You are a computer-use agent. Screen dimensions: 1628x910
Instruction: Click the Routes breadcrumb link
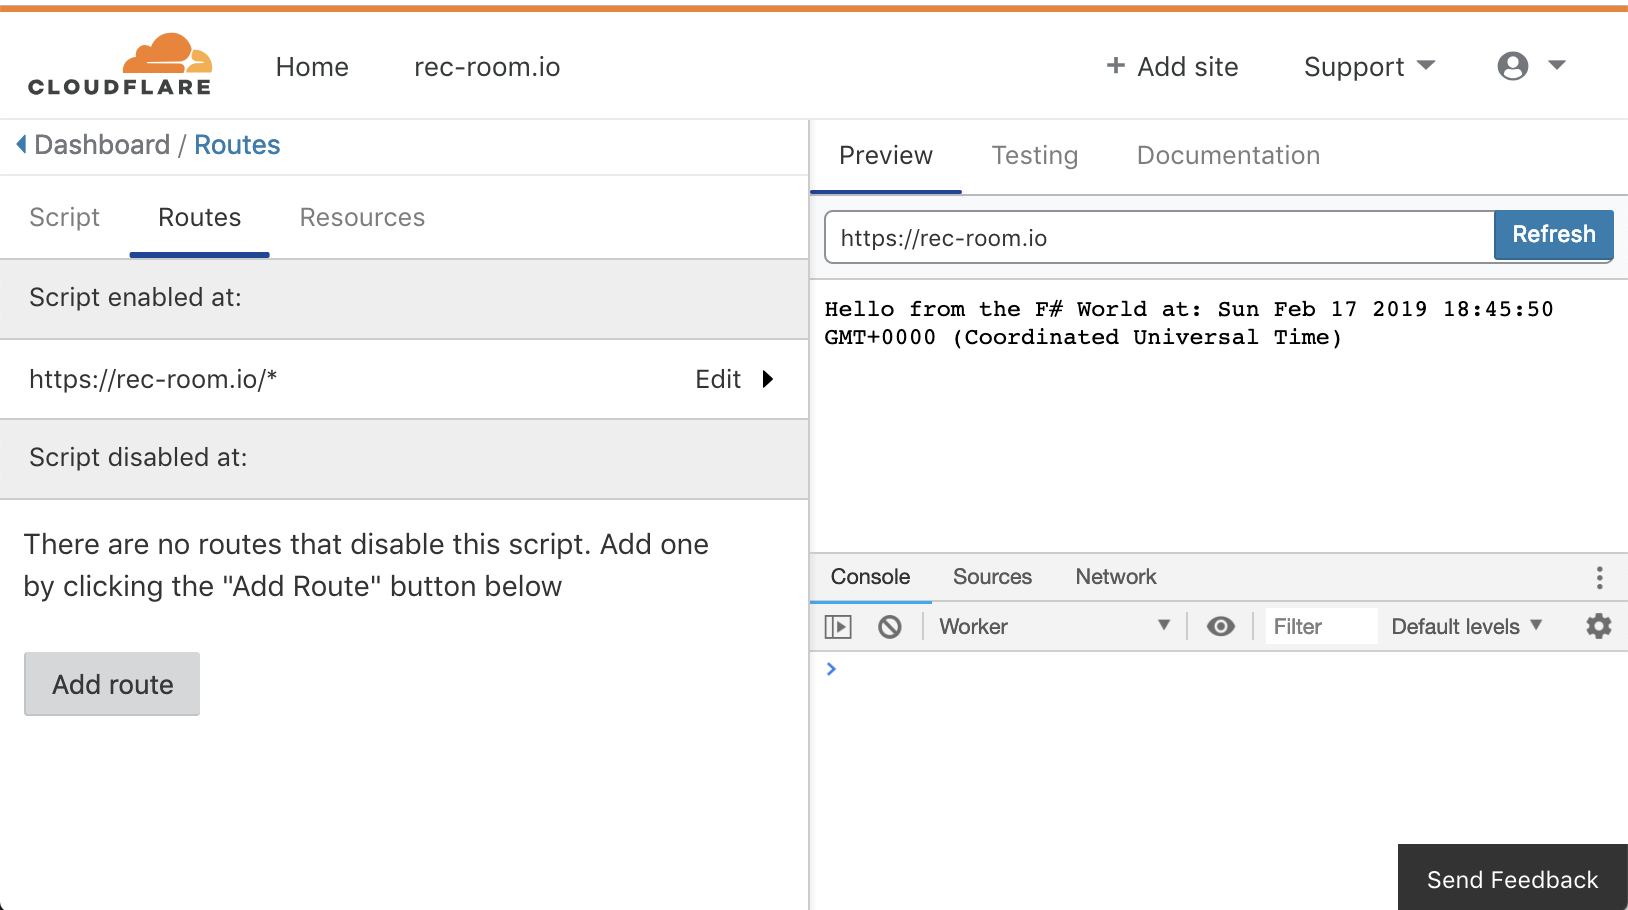point(237,145)
